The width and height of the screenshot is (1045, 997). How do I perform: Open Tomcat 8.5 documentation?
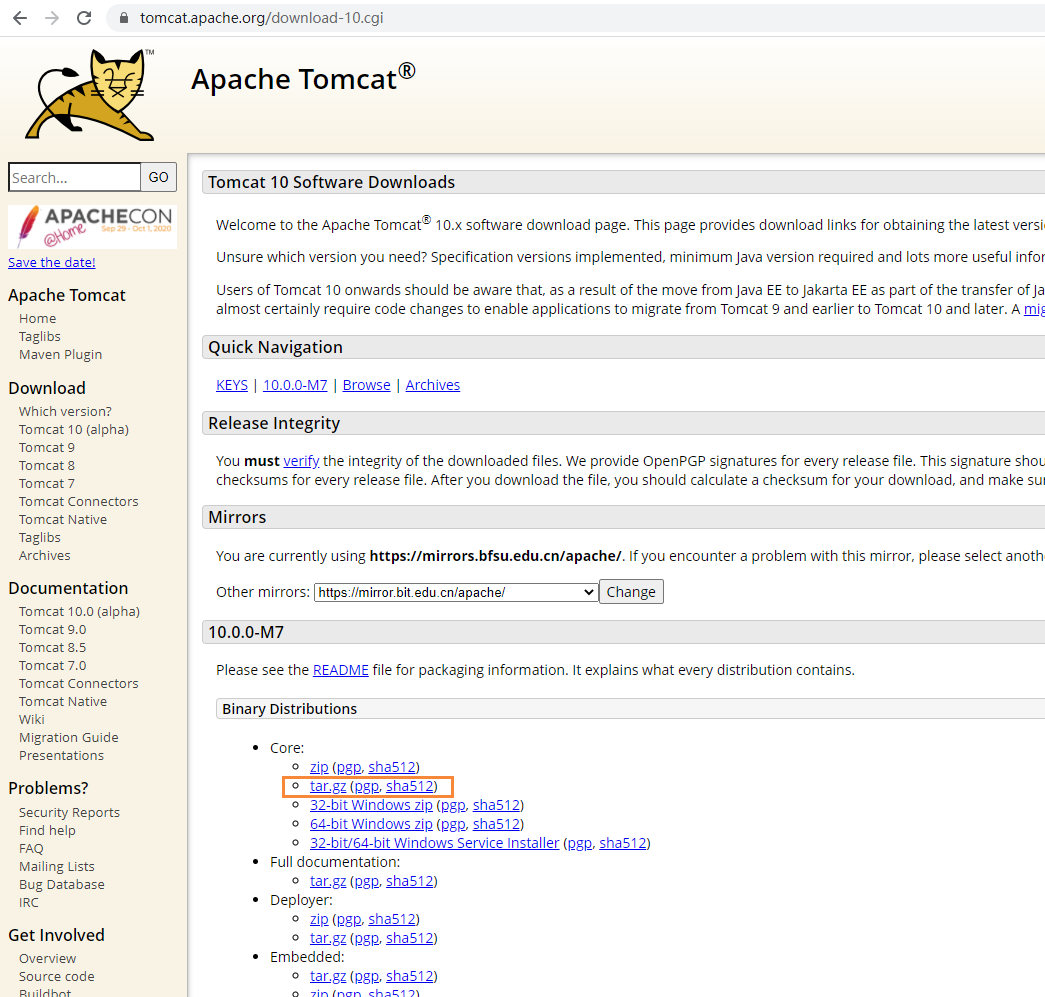53,647
